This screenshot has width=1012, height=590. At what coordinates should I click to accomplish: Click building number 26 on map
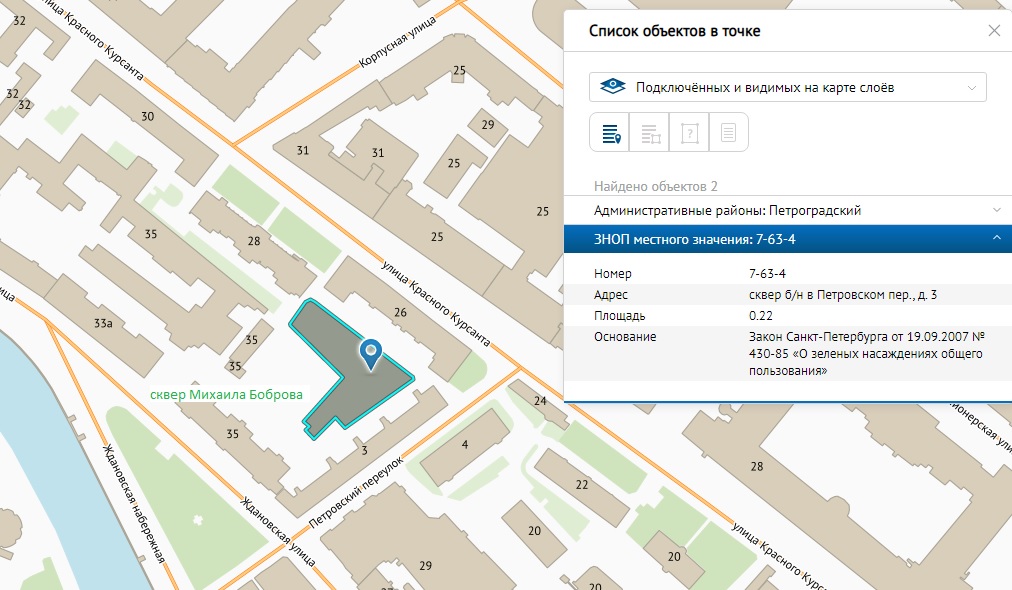(x=400, y=313)
